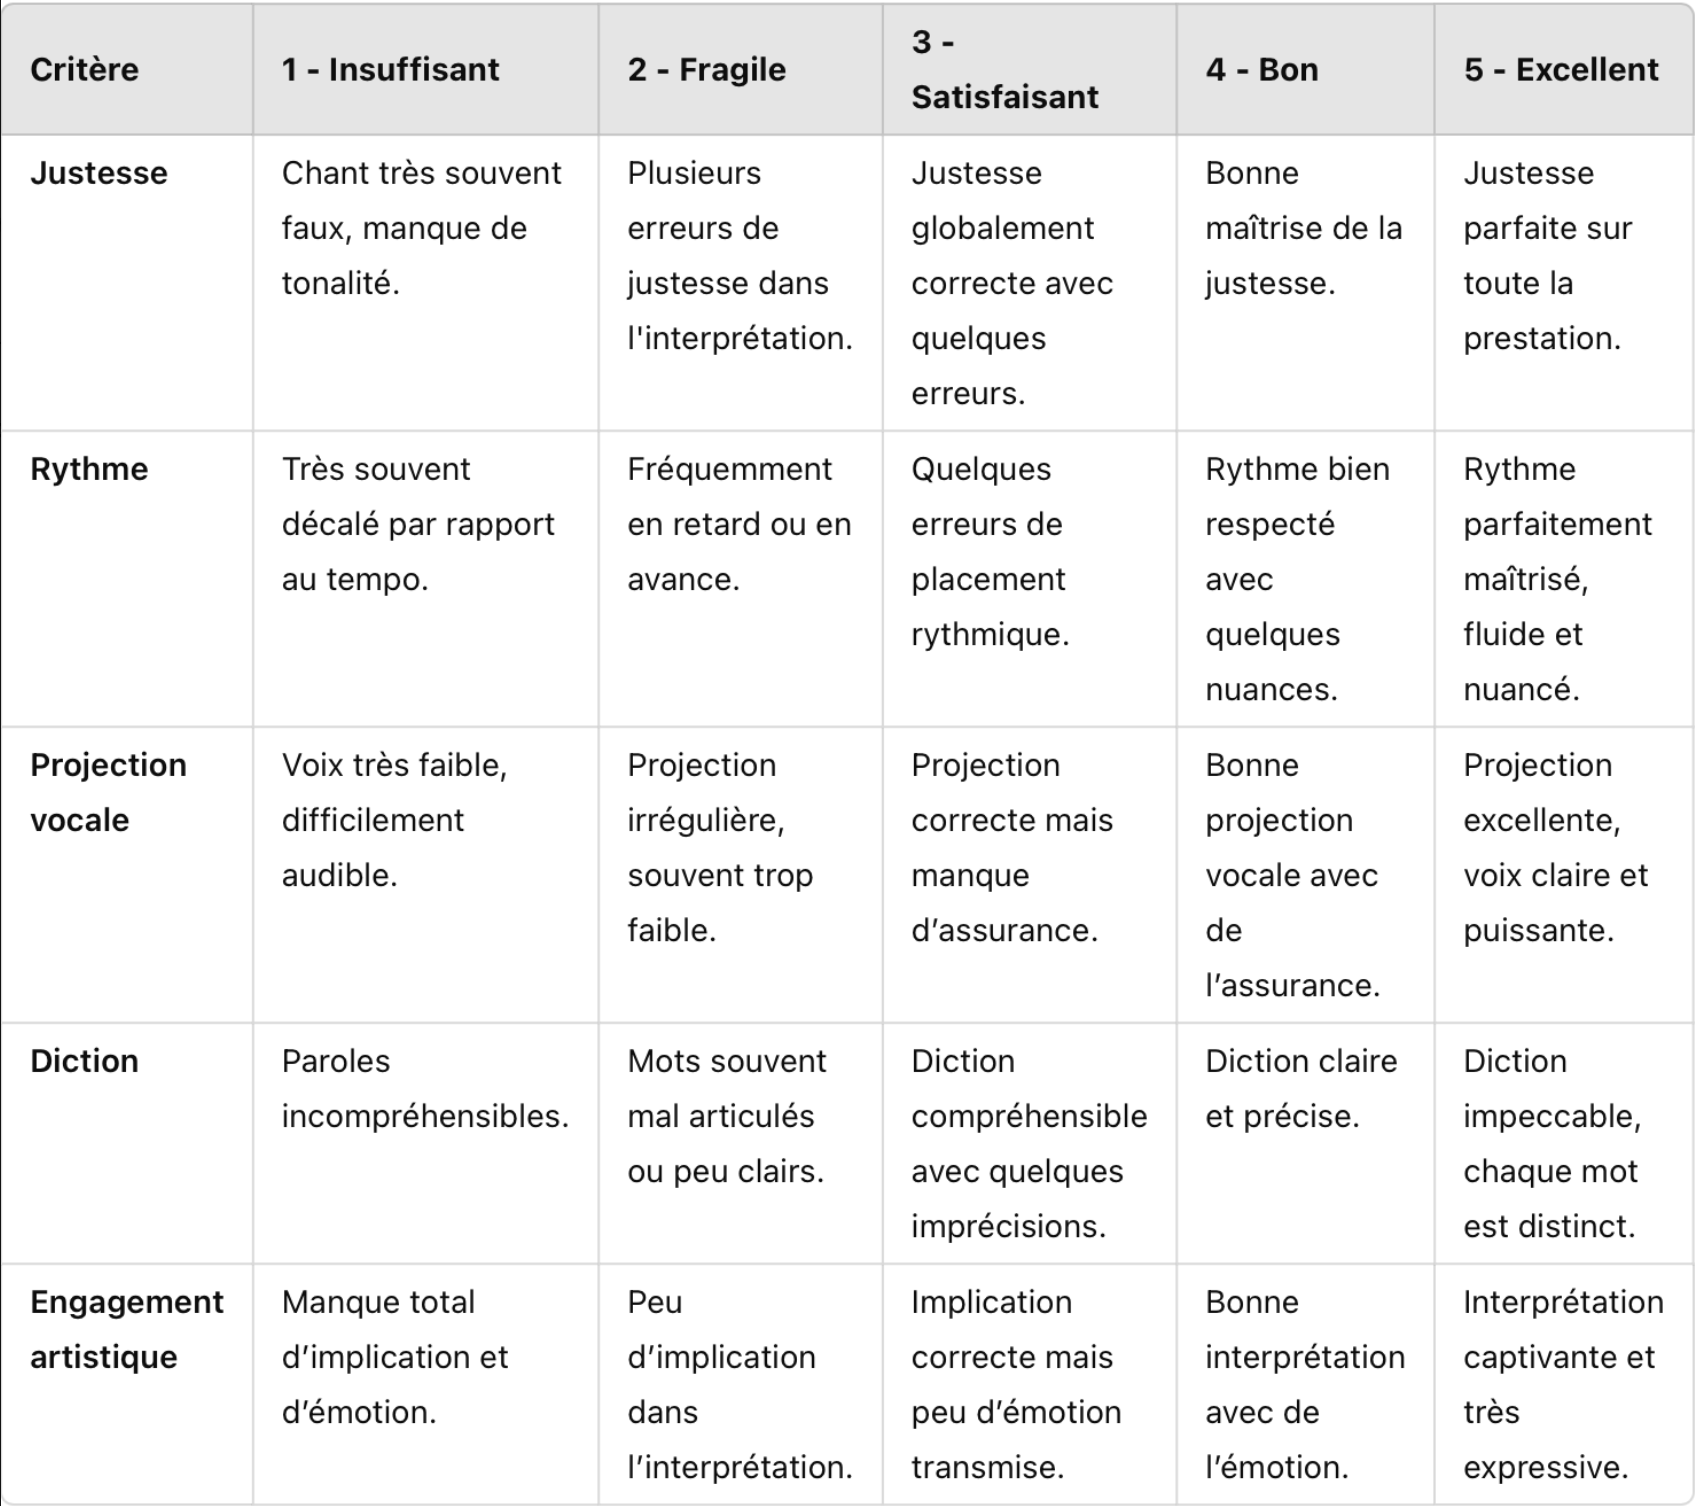Click the '4 - Bon' column header
The image size is (1696, 1506).
click(1262, 70)
